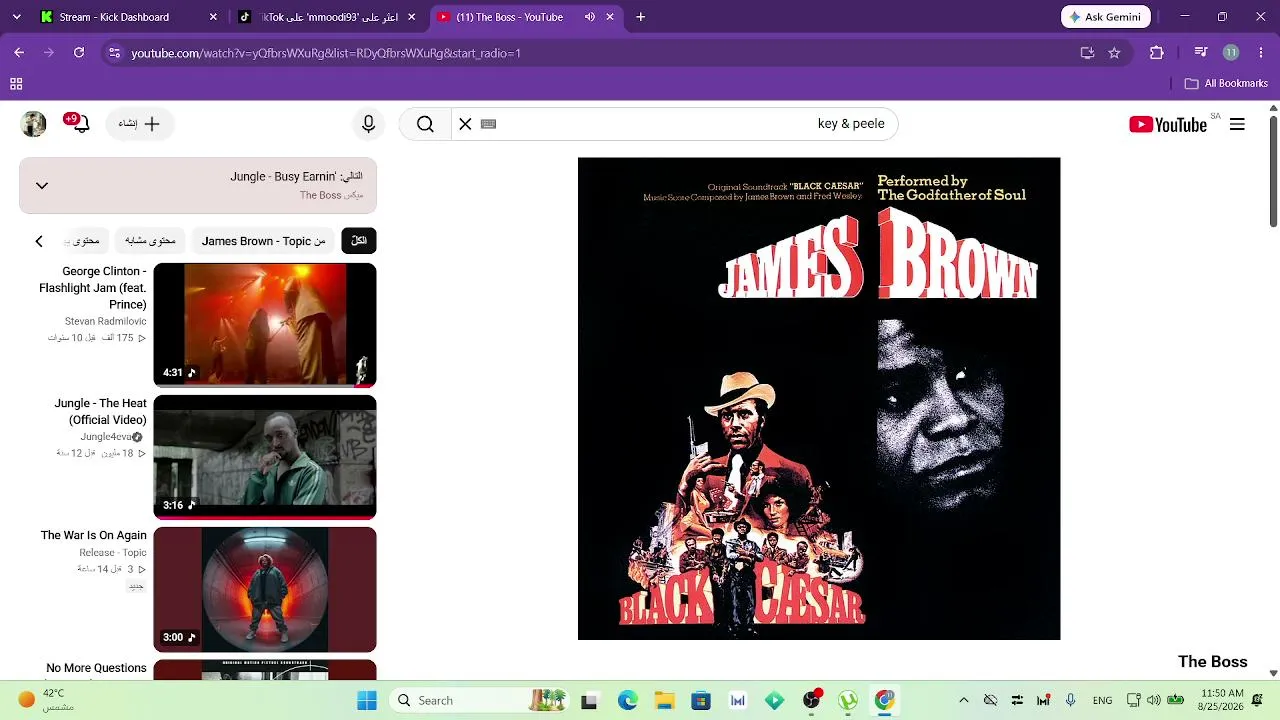The width and height of the screenshot is (1280, 720).
Task: Mute the YouTube tab audio icon
Action: click(590, 17)
